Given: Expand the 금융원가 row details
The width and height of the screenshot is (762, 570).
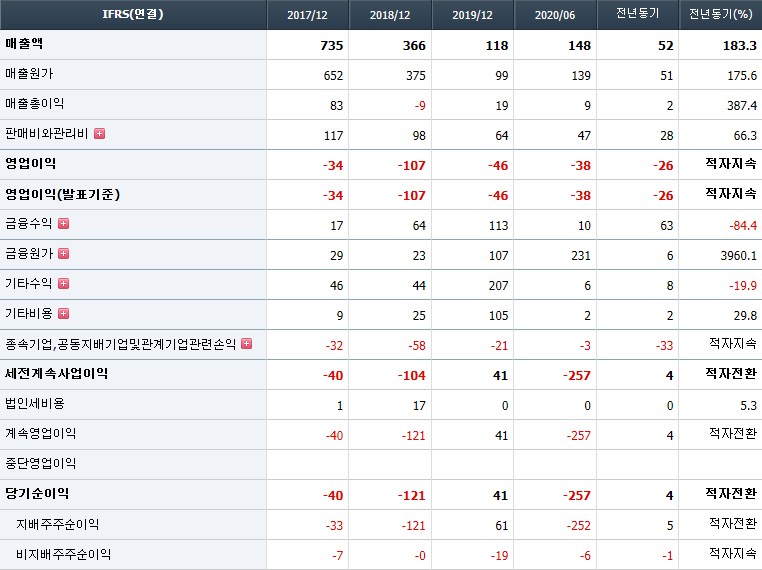Looking at the screenshot, I should coord(64,254).
